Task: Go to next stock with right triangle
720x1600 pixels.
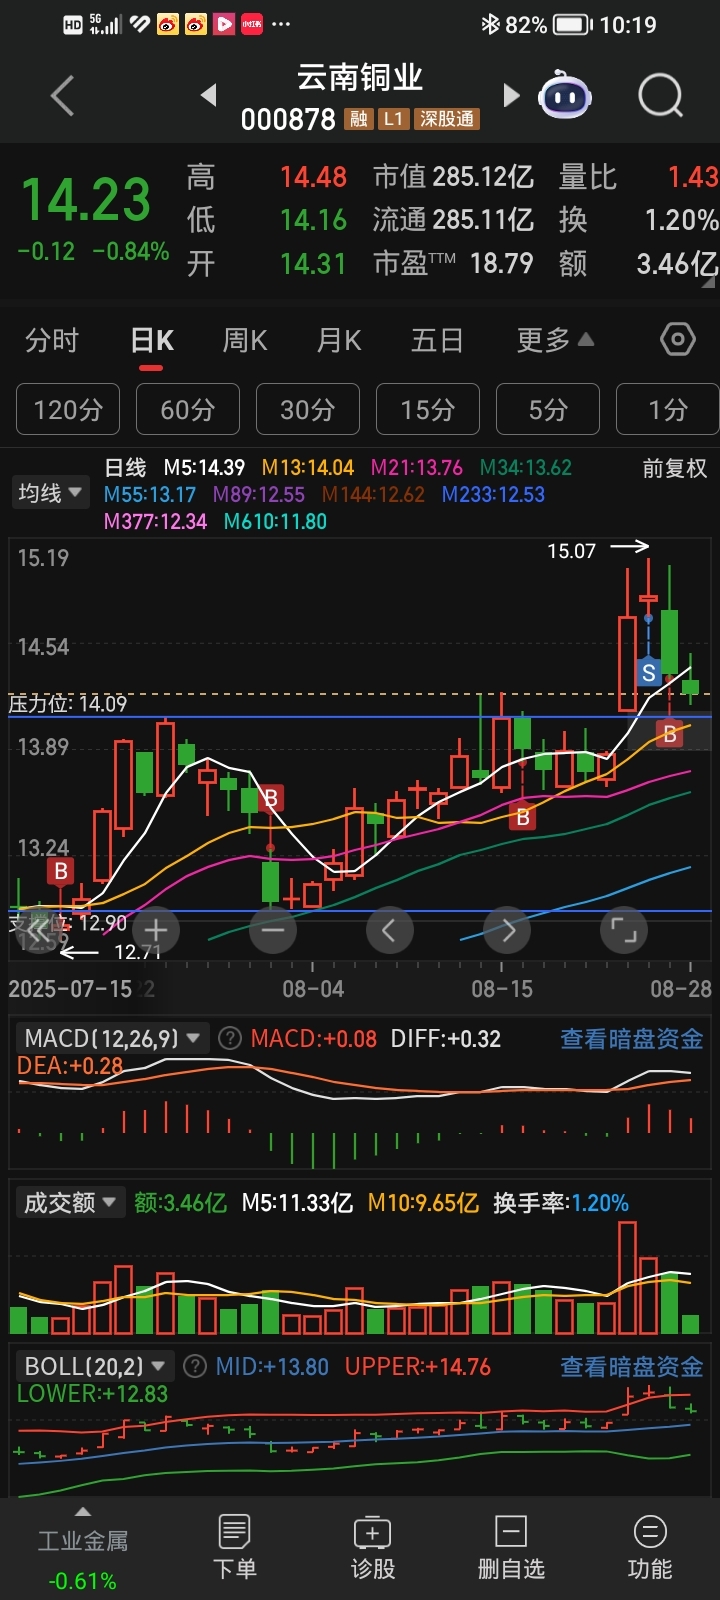Action: tap(511, 95)
